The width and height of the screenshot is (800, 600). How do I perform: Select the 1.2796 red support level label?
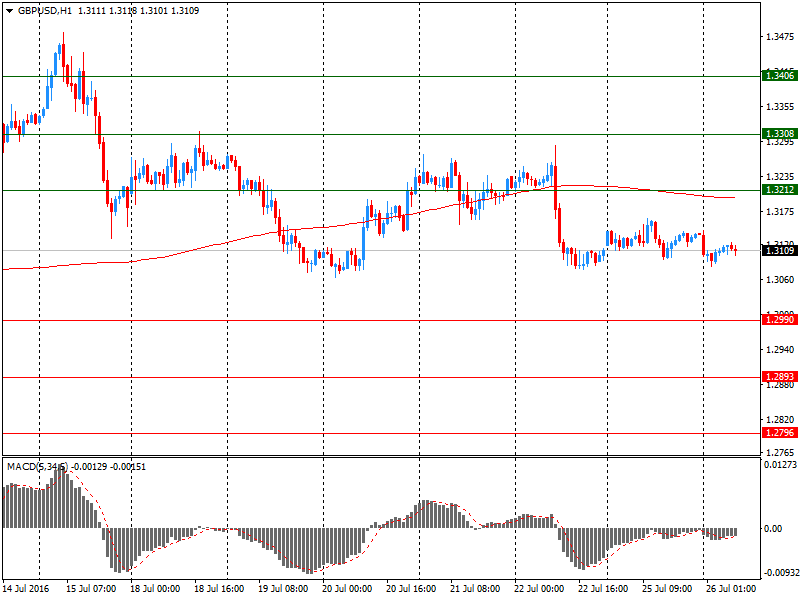[x=780, y=433]
